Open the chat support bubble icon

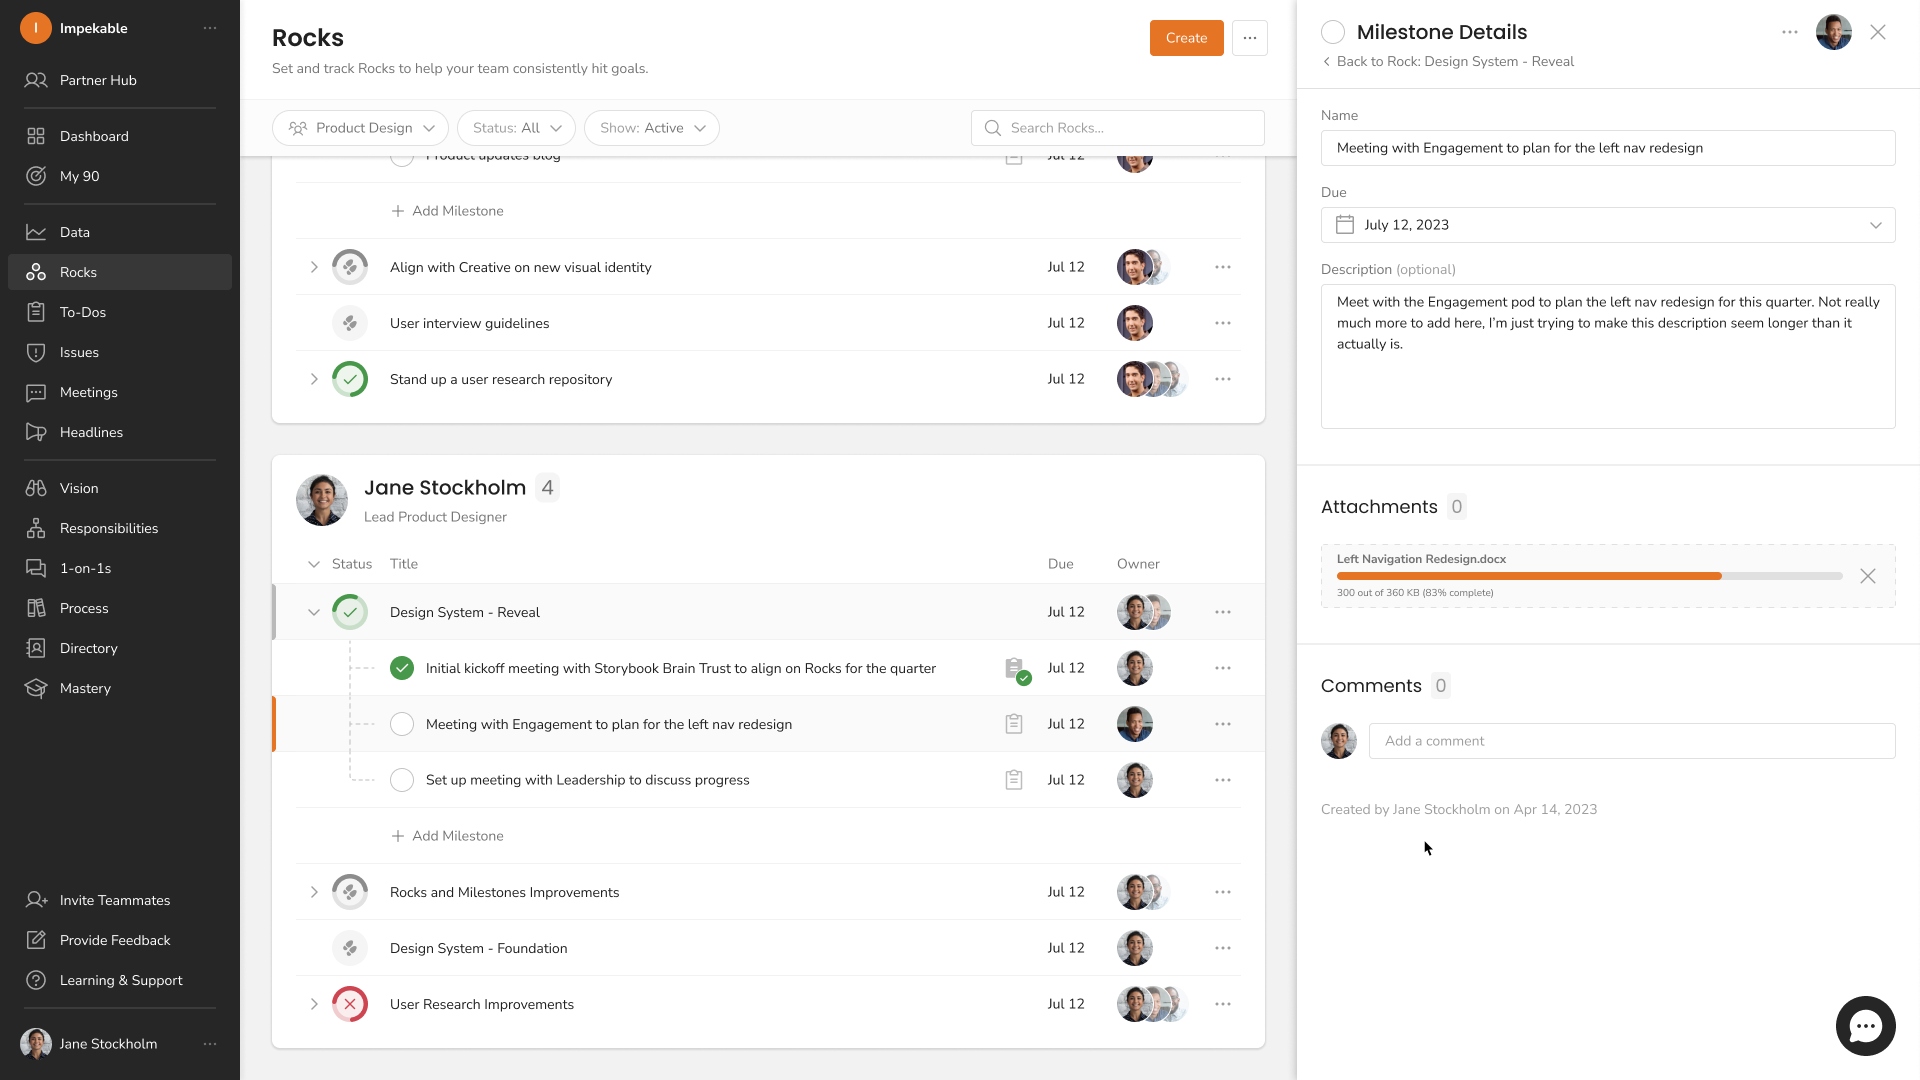(x=1865, y=1026)
